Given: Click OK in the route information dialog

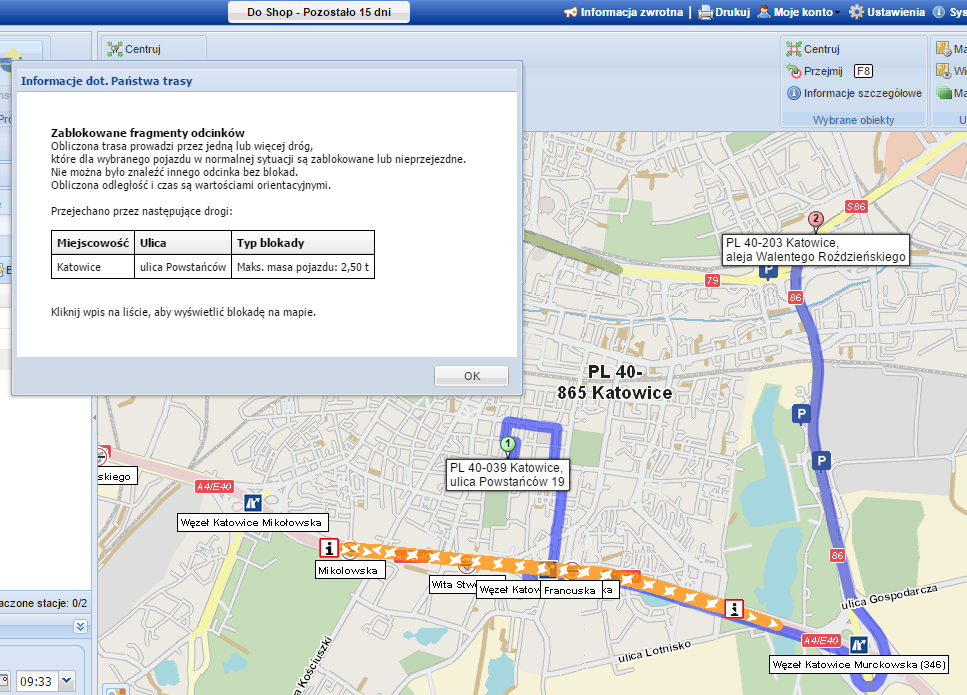Looking at the screenshot, I should [472, 376].
